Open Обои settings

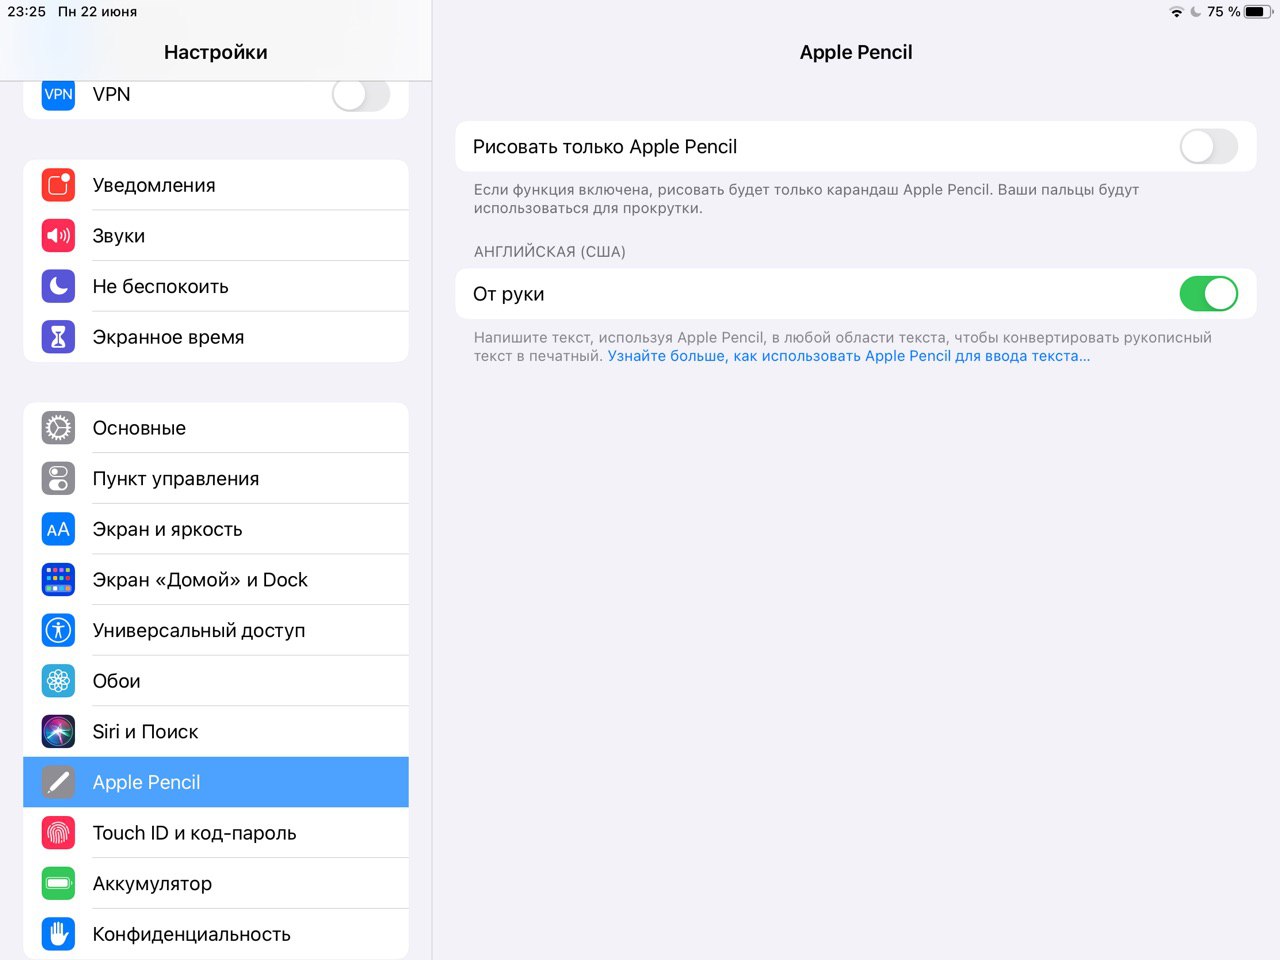coord(216,681)
